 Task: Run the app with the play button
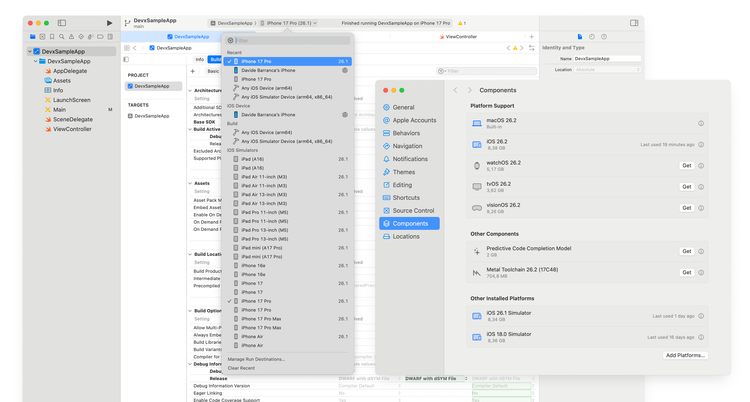(110, 23)
